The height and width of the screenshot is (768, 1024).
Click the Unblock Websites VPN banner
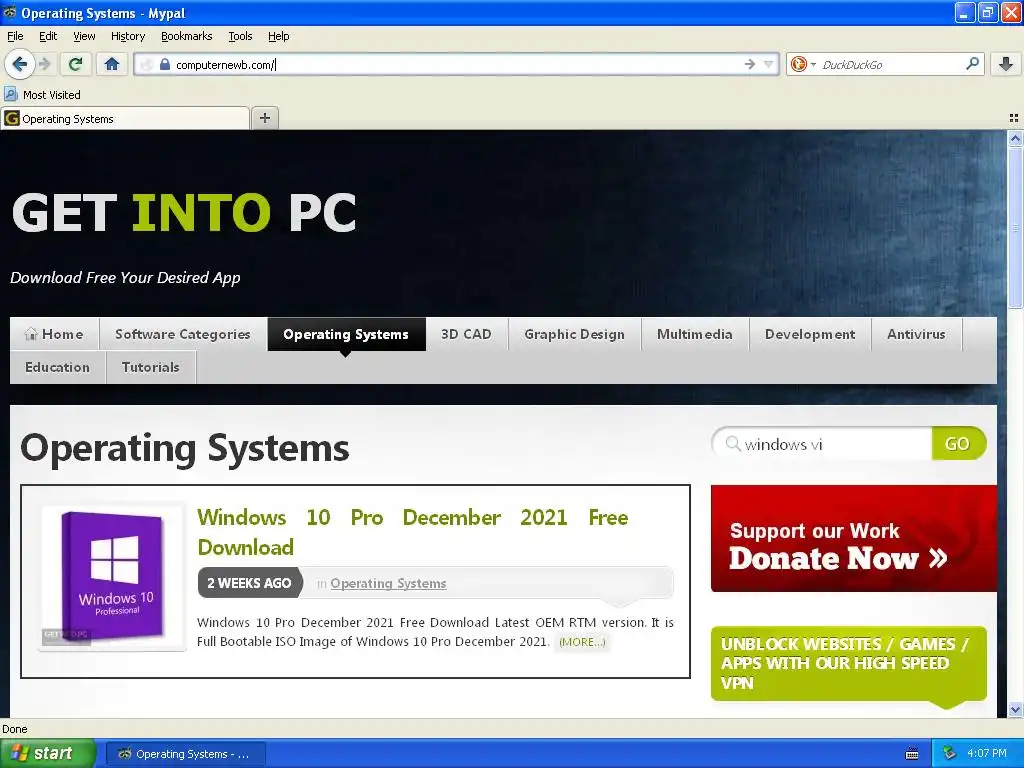coord(848,664)
